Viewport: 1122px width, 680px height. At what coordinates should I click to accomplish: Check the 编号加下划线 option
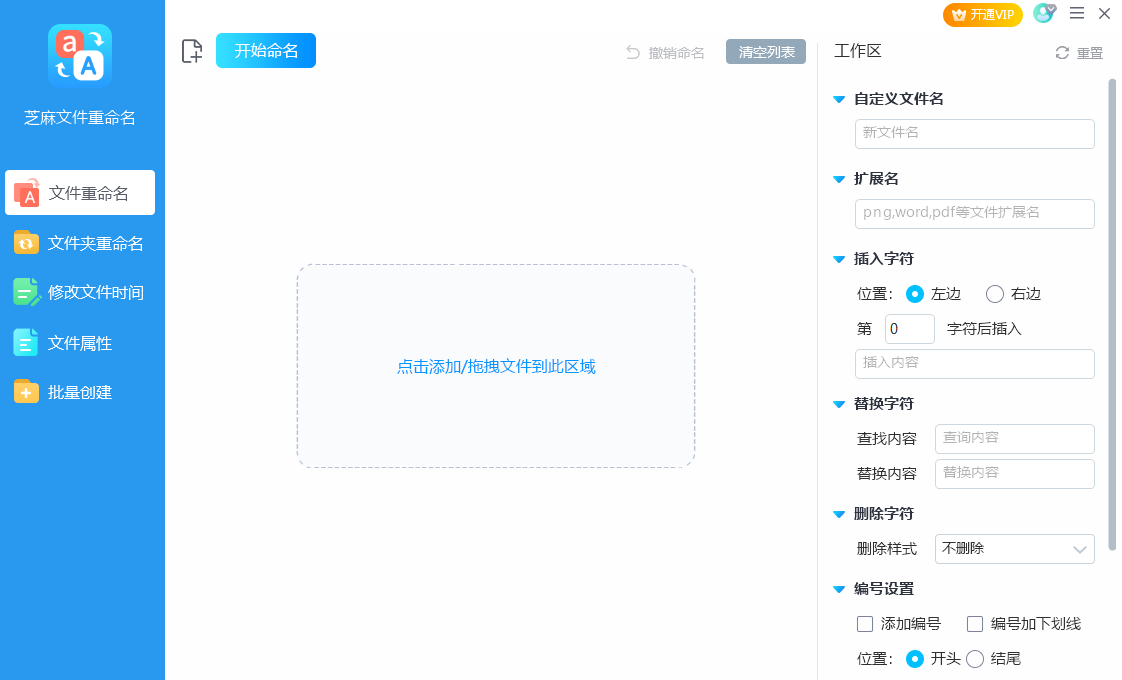pyautogui.click(x=975, y=624)
